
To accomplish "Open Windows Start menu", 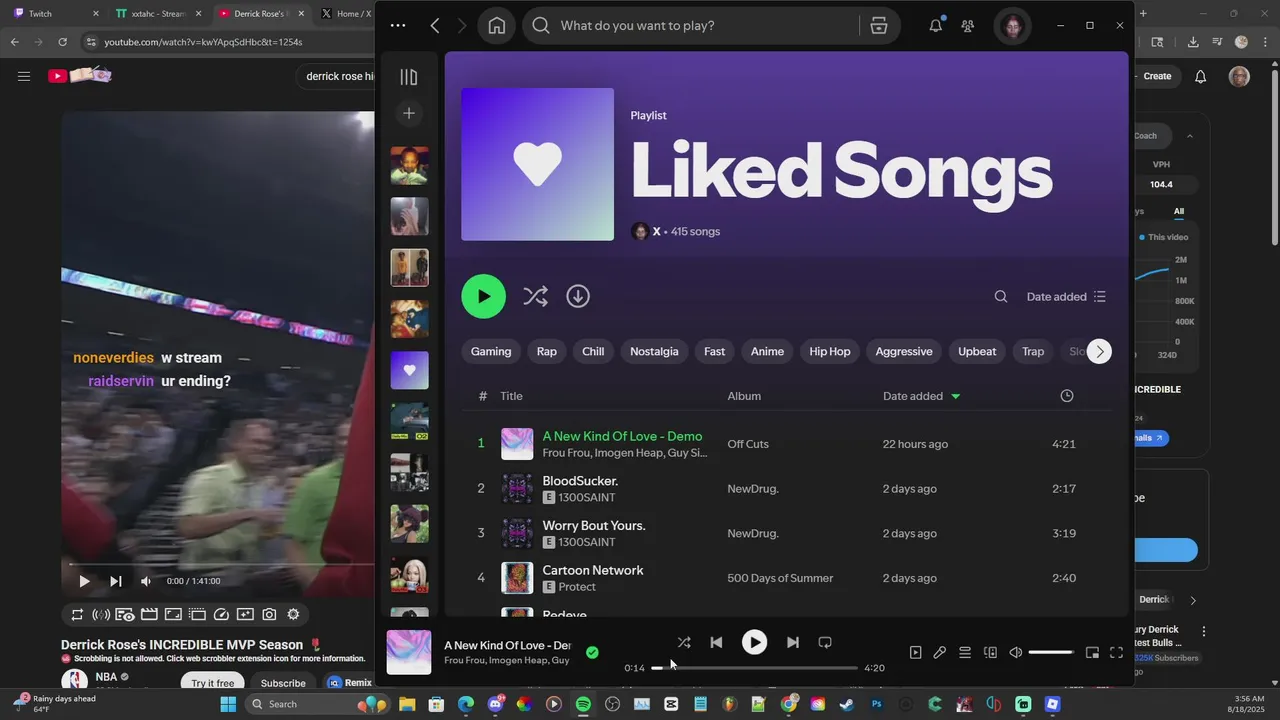I will pos(228,704).
